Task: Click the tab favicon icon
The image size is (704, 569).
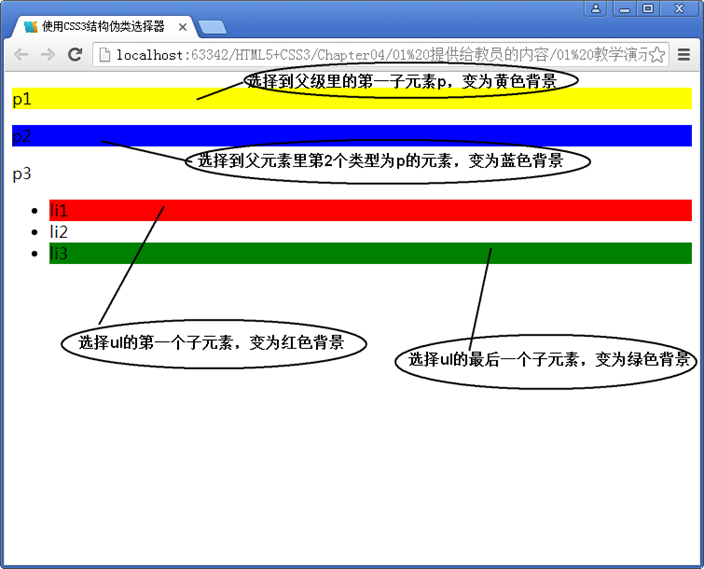Action: pos(31,27)
